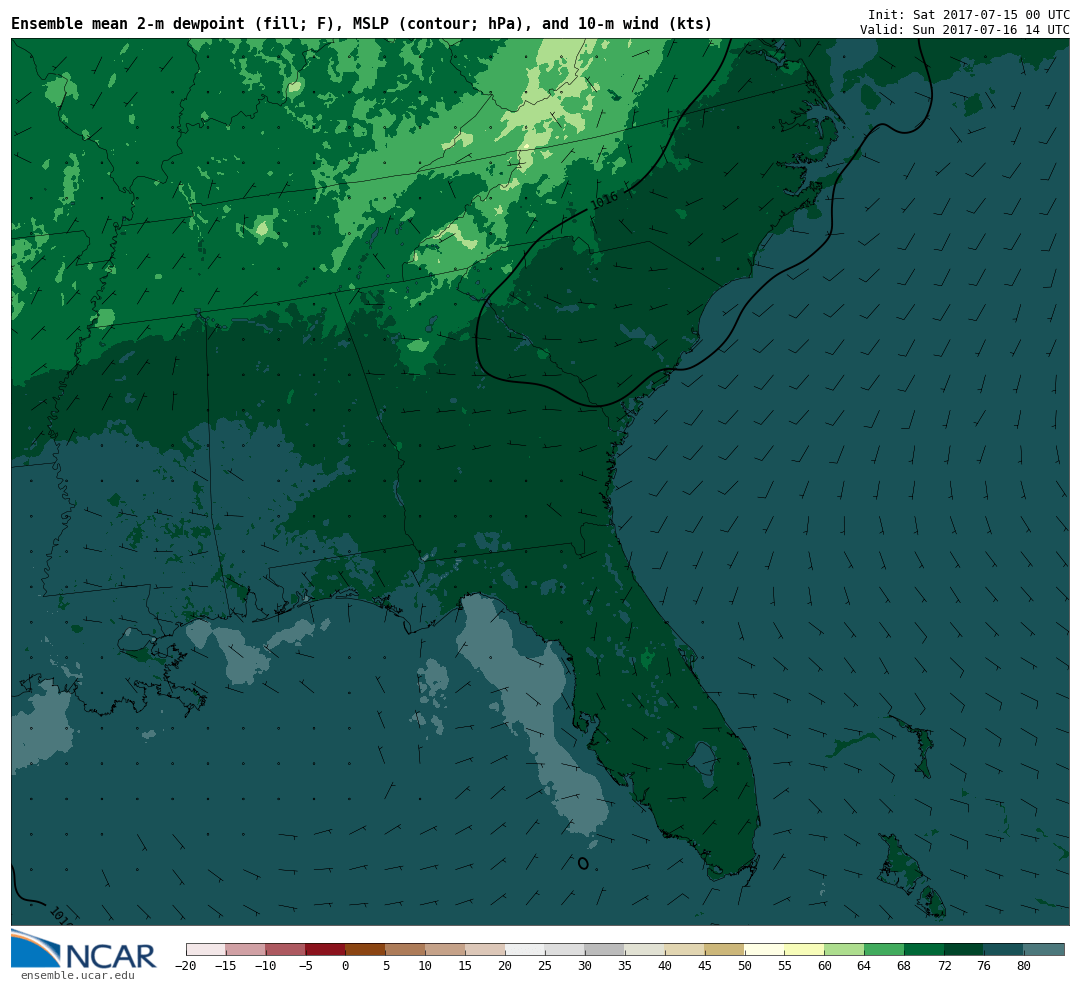This screenshot has width=1080, height=988.
Task: Click the 1016 contour label over the Carolinas
Action: (x=605, y=200)
